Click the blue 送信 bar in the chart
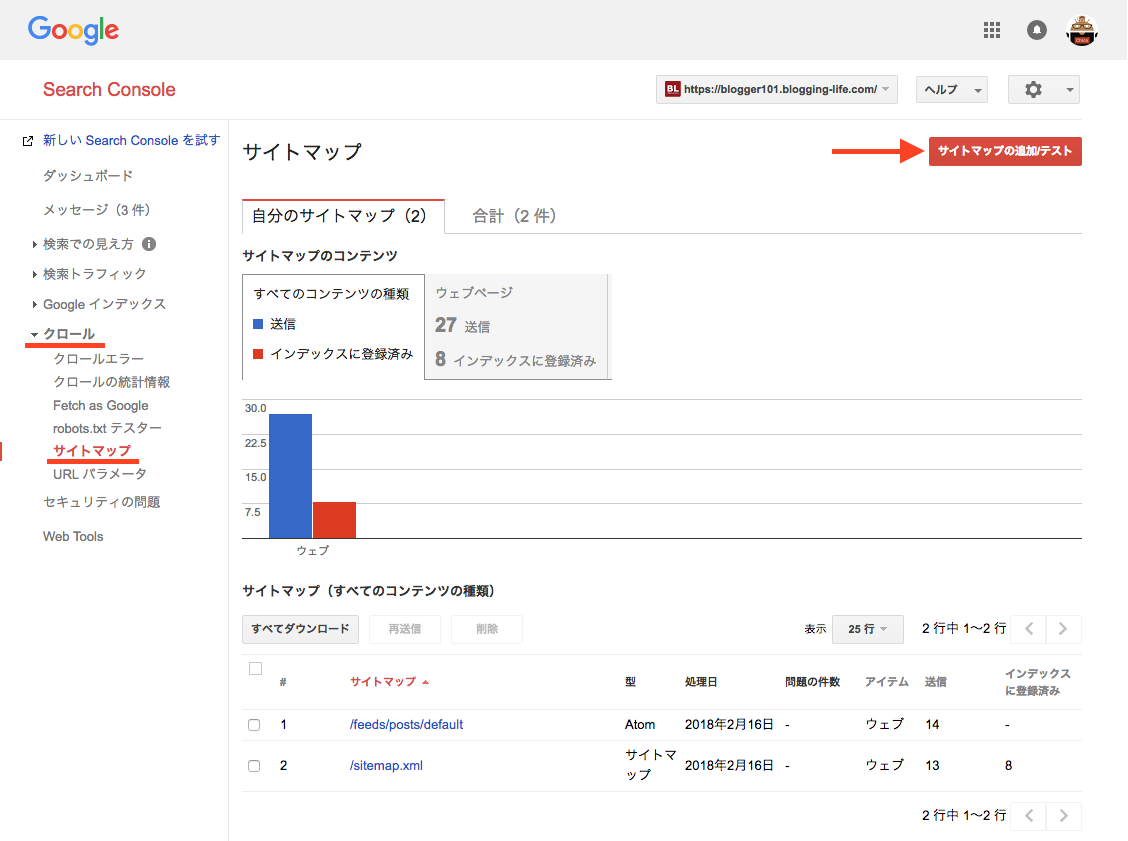 [x=291, y=476]
